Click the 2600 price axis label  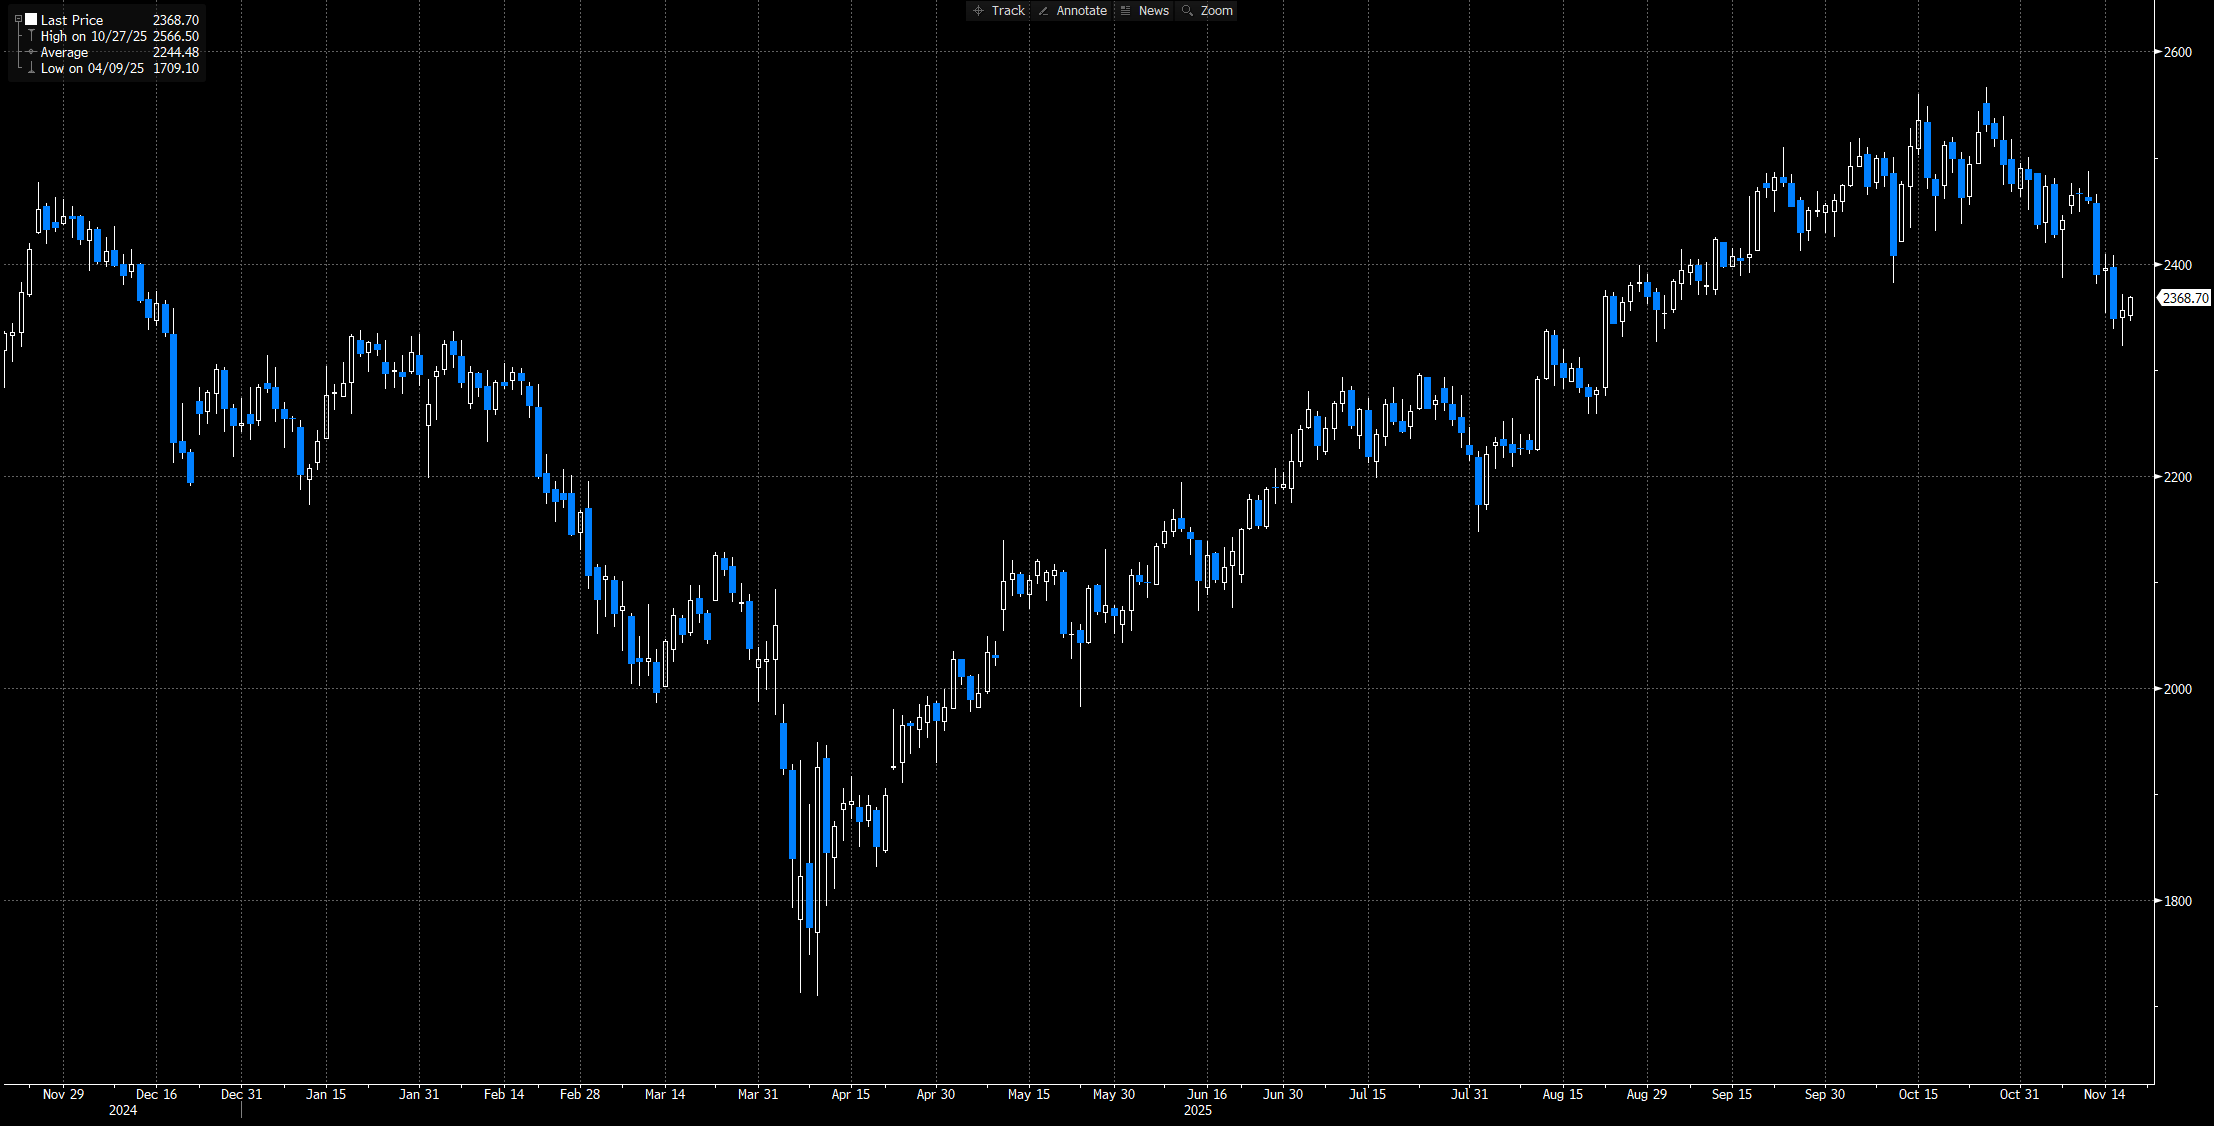(2177, 52)
